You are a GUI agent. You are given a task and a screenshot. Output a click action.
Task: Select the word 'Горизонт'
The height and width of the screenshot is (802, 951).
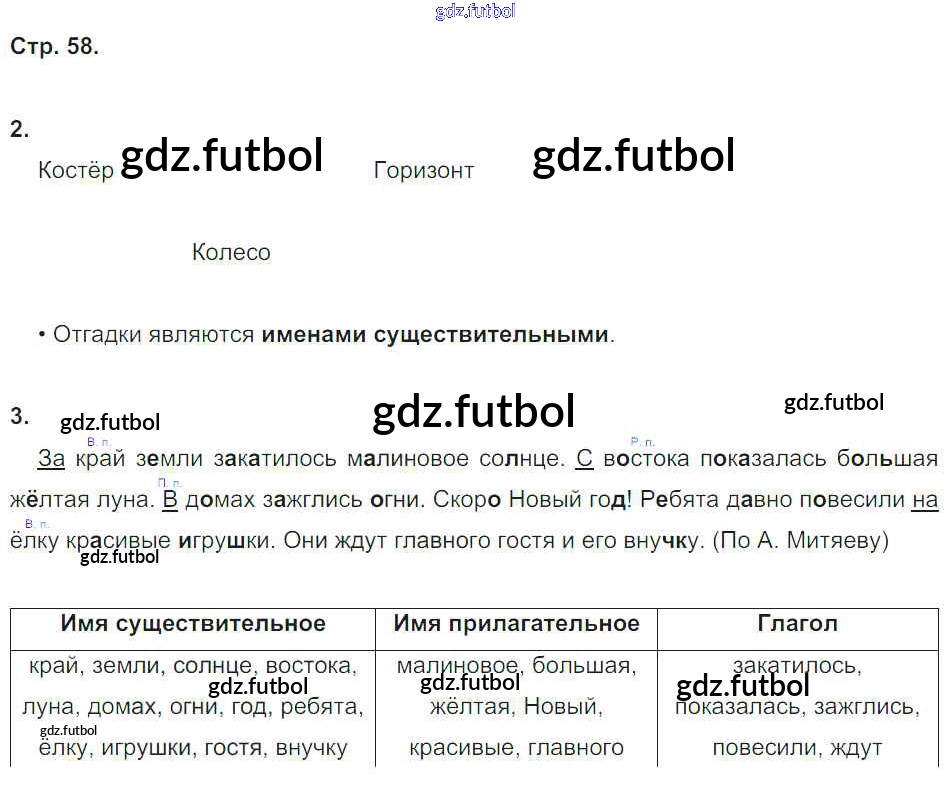(x=423, y=170)
